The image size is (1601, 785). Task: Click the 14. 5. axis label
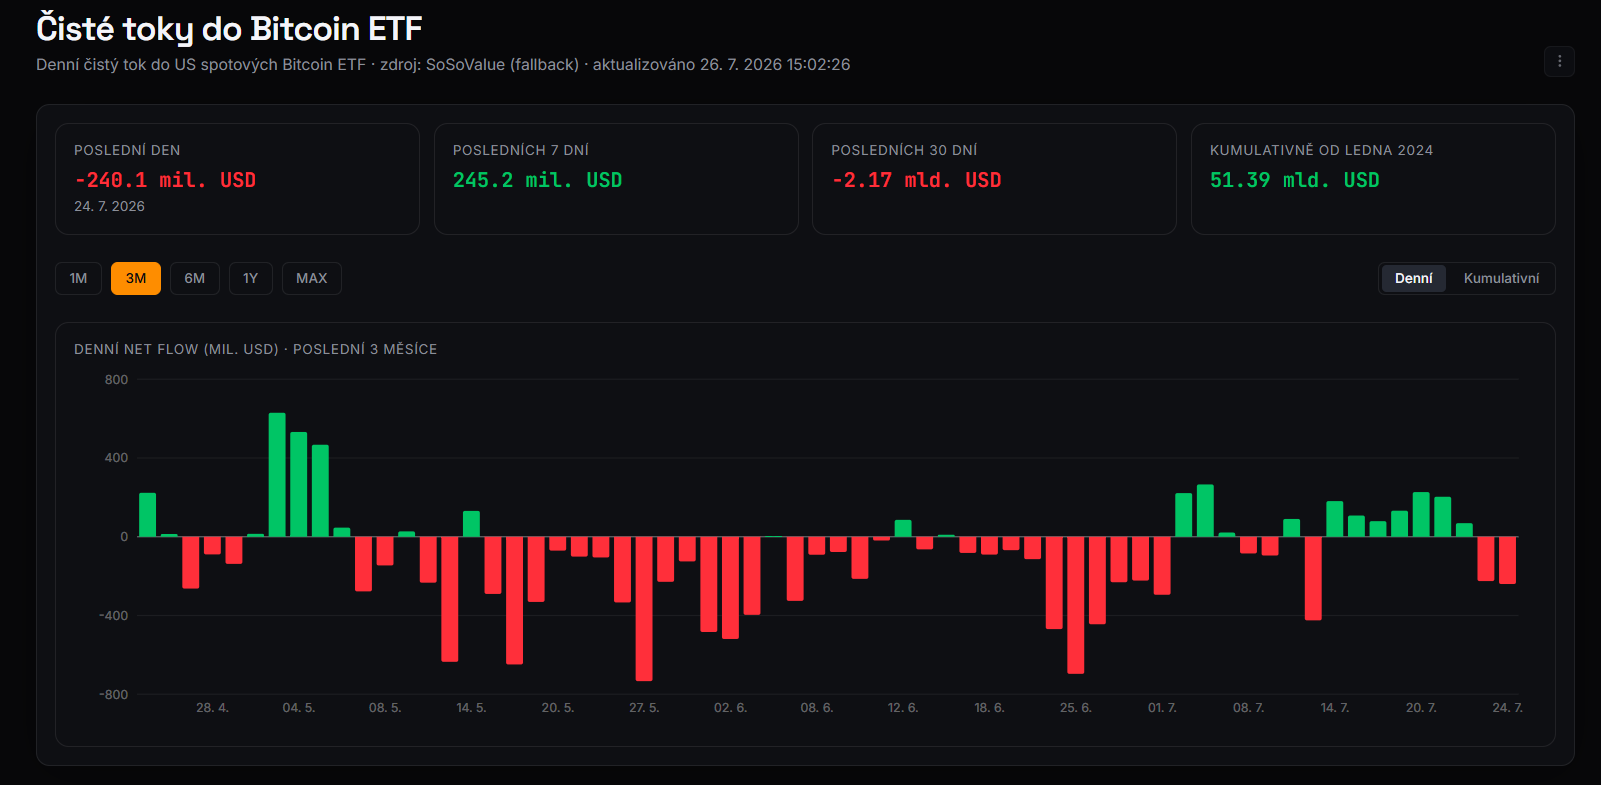[x=471, y=707]
